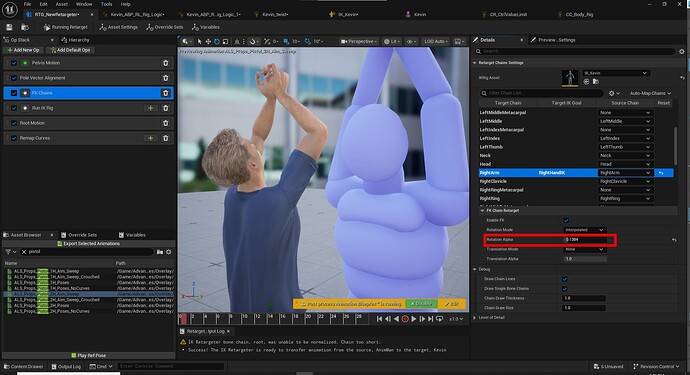Jump to end of animation
Image resolution: width=690 pixels, height=375 pixels.
click(x=430, y=319)
